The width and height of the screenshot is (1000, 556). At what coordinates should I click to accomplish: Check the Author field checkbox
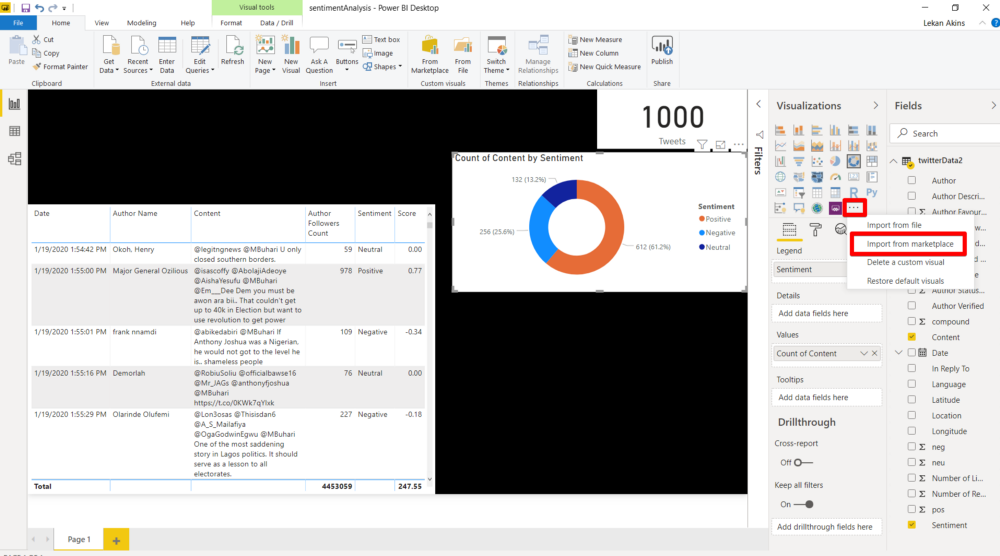(911, 180)
